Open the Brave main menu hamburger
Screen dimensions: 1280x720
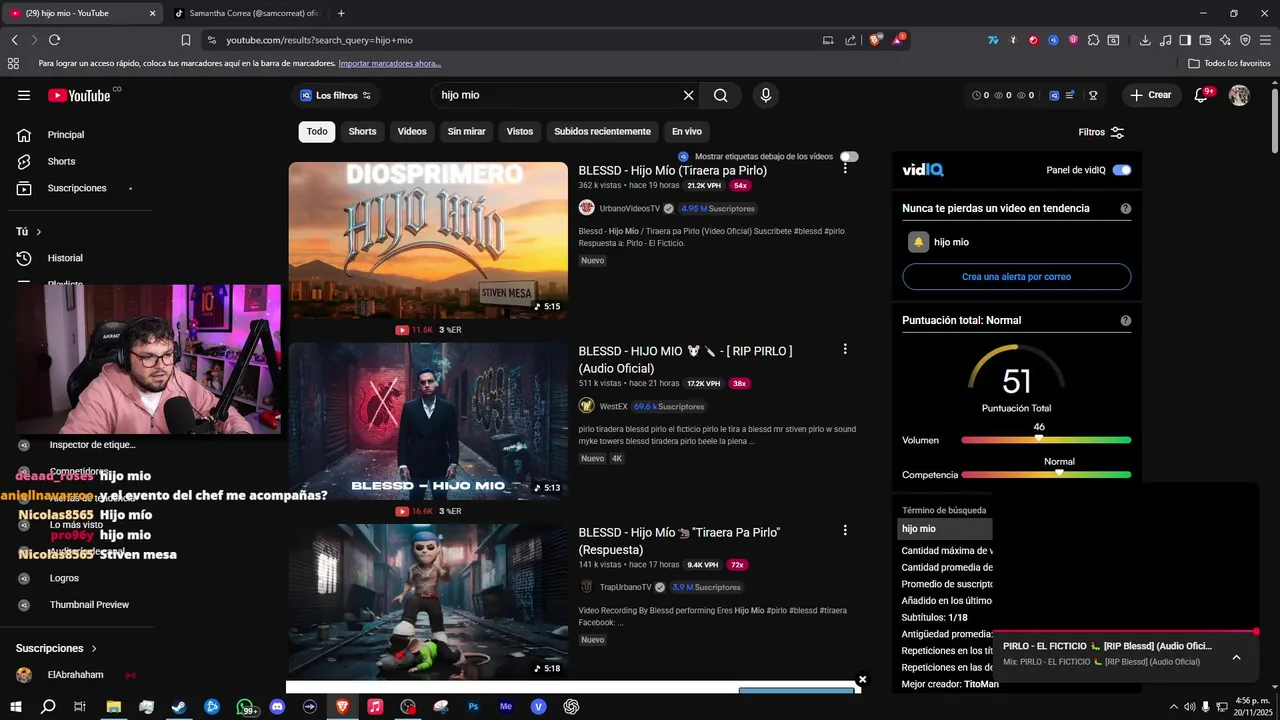(1265, 40)
